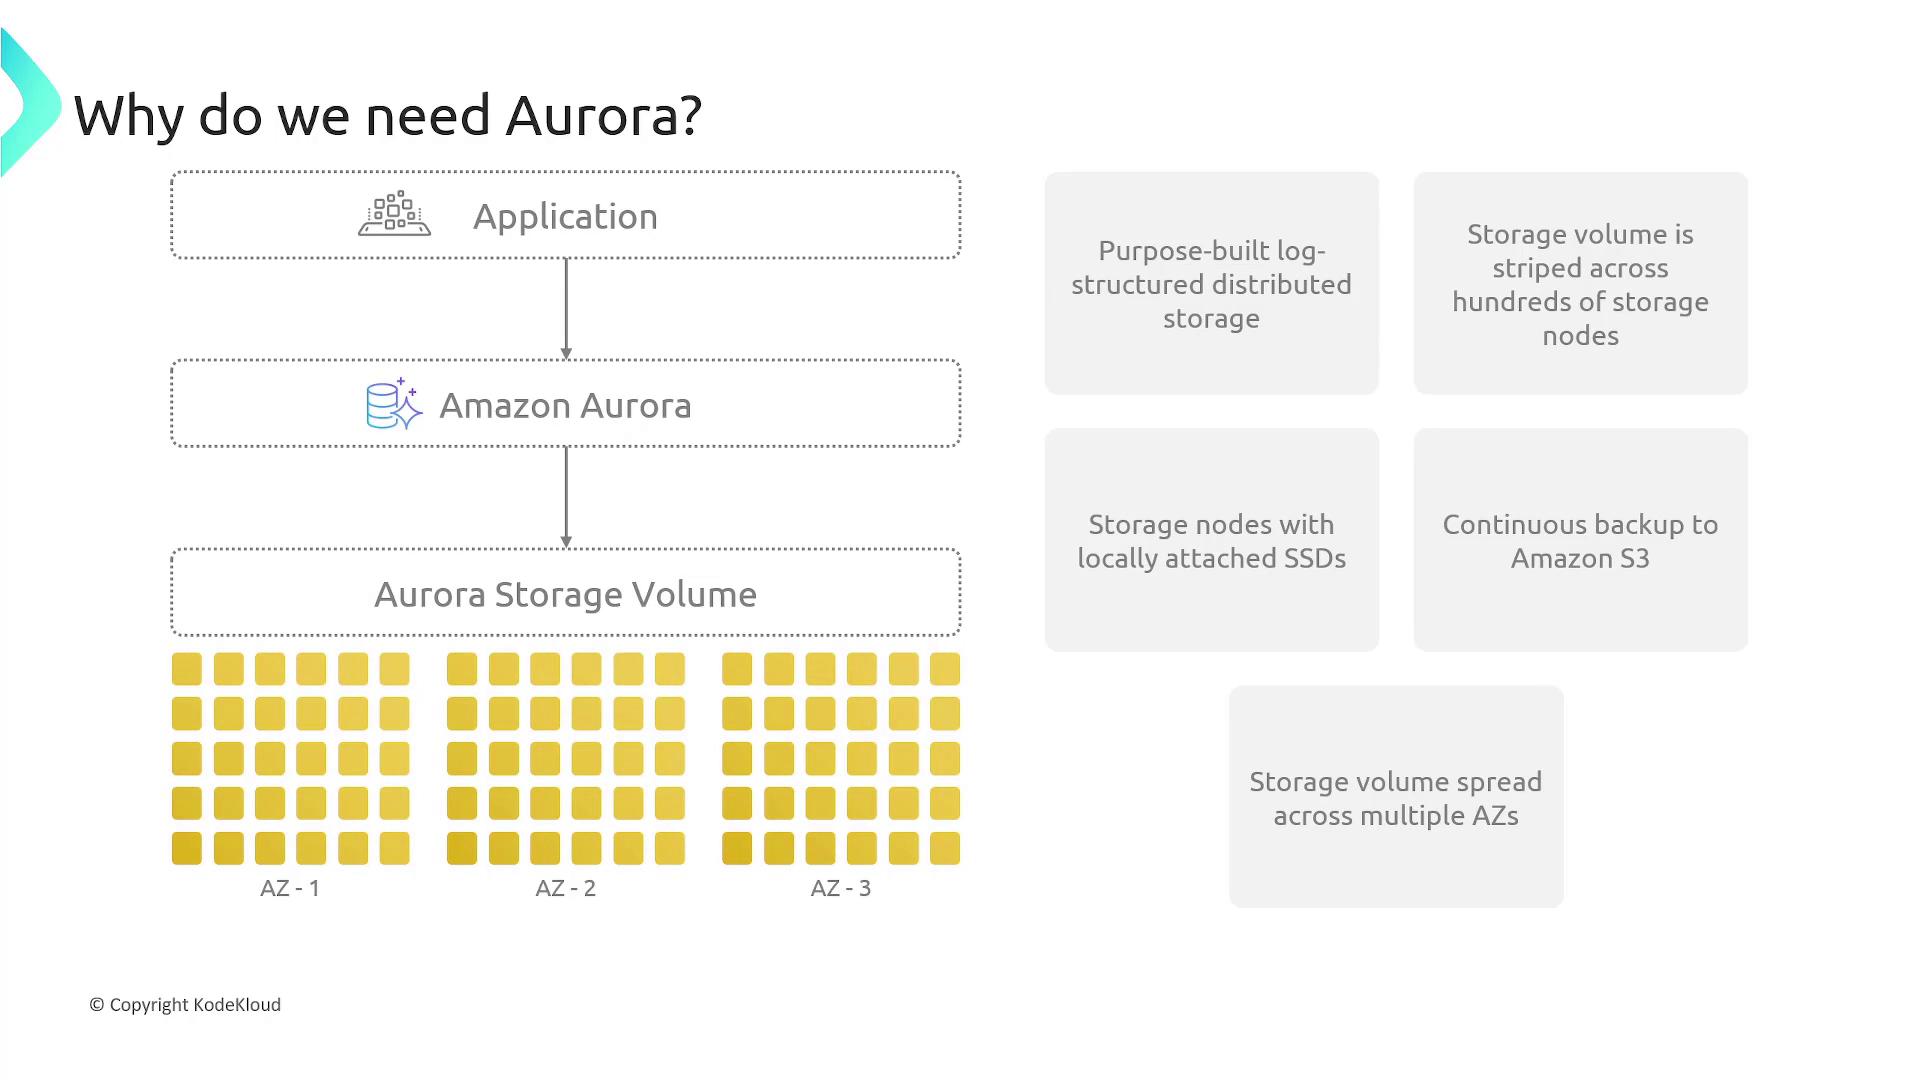Click the Copyright KodeKloud text
This screenshot has width=1920, height=1080.
[186, 1004]
